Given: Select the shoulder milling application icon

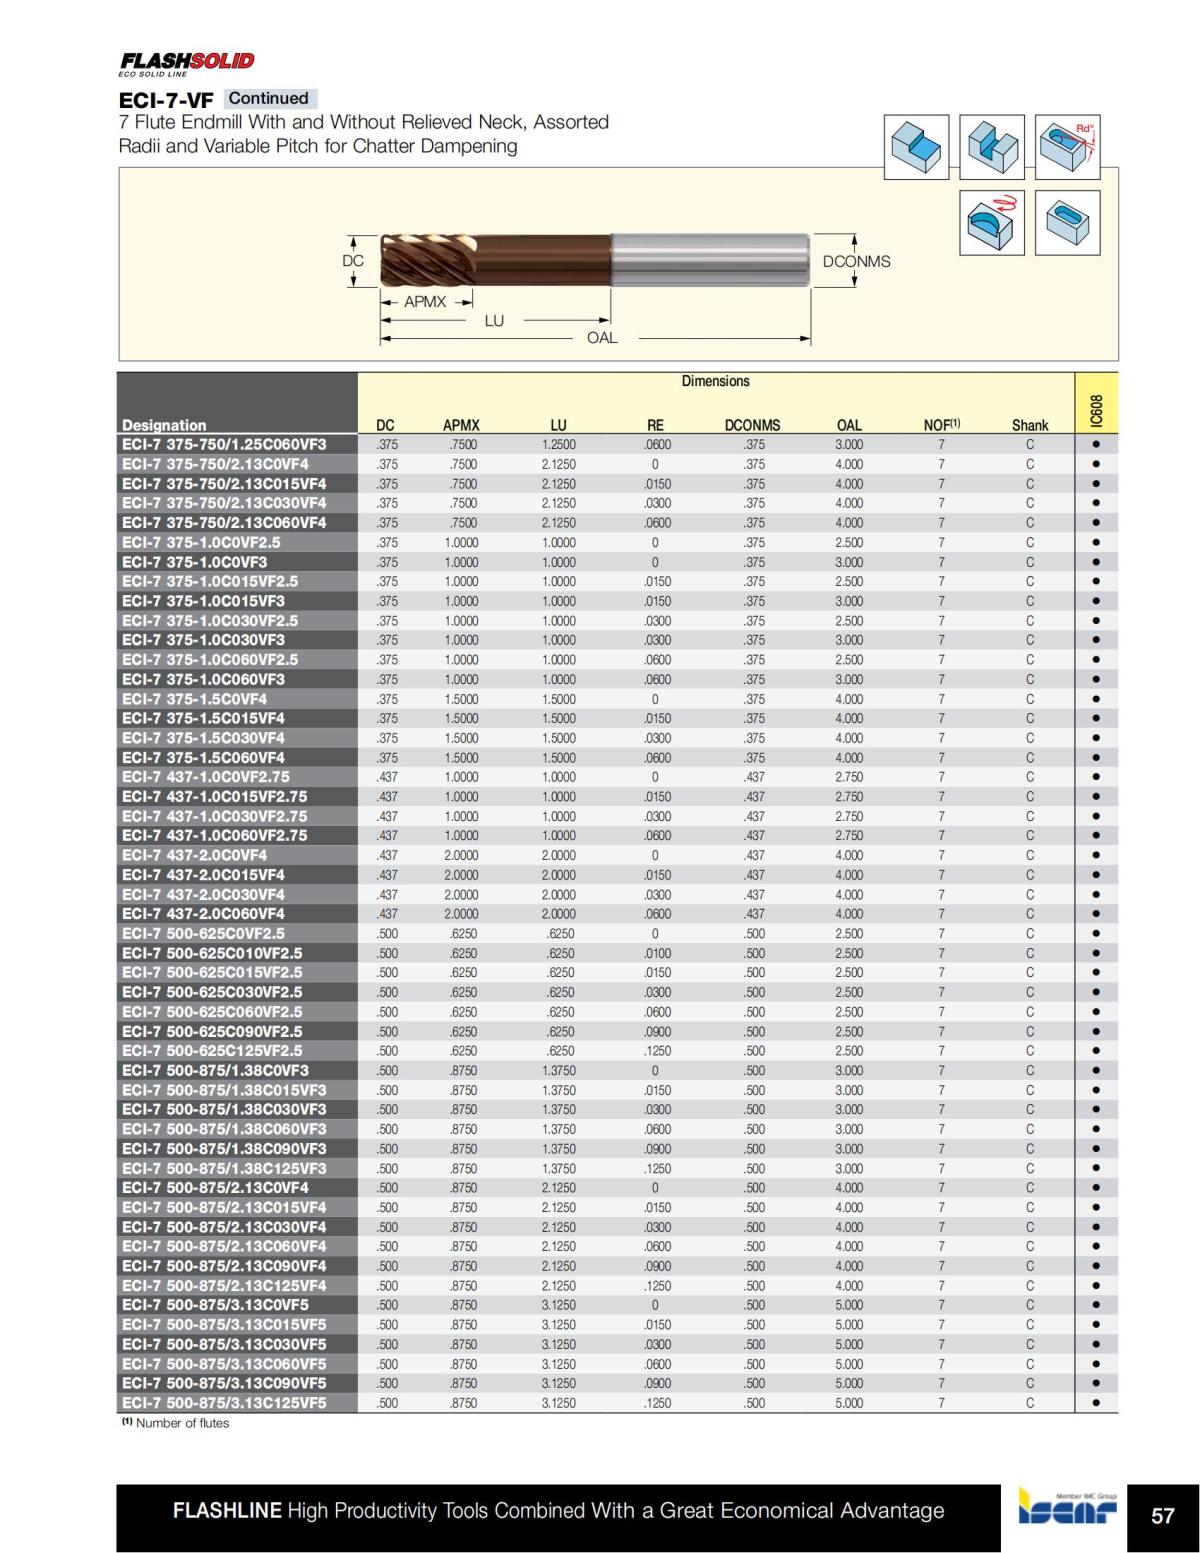Looking at the screenshot, I should (915, 145).
